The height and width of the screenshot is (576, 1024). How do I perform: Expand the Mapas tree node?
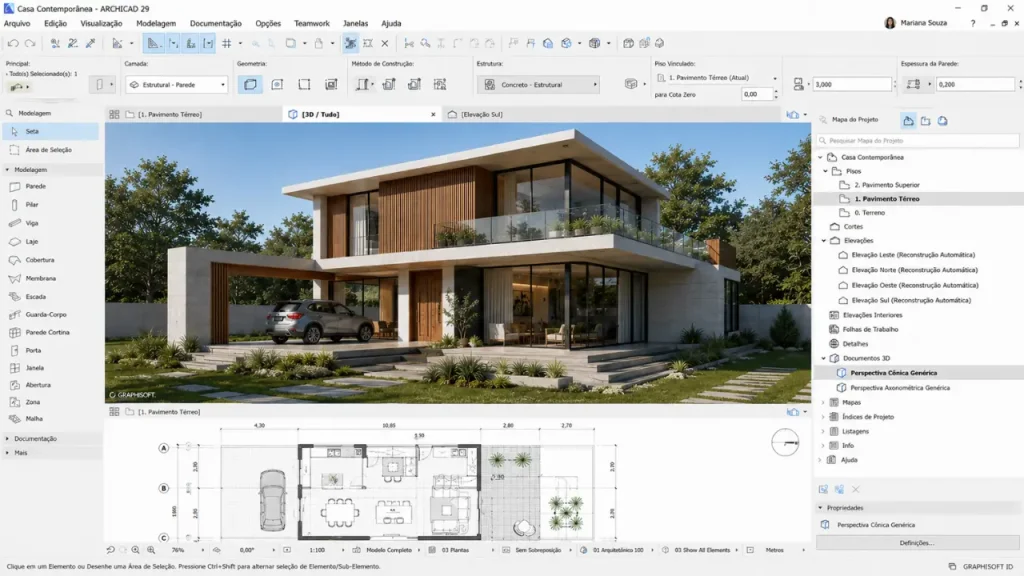click(824, 402)
